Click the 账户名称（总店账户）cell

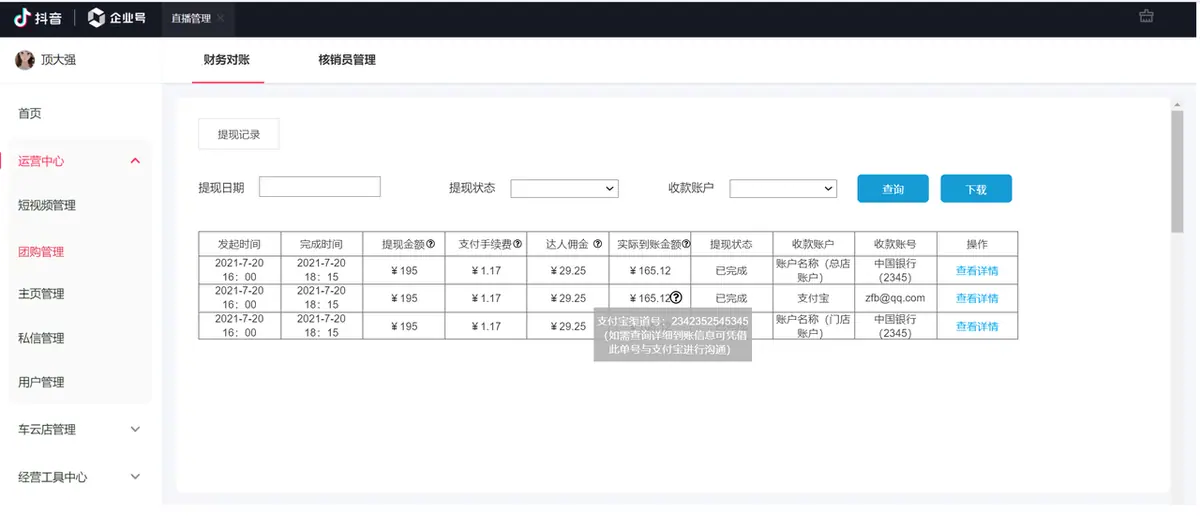tap(813, 270)
